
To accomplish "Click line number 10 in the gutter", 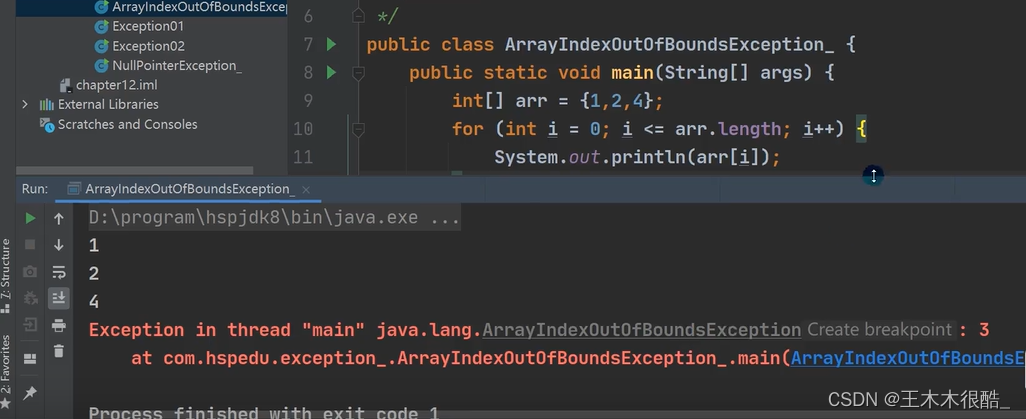I will point(303,129).
